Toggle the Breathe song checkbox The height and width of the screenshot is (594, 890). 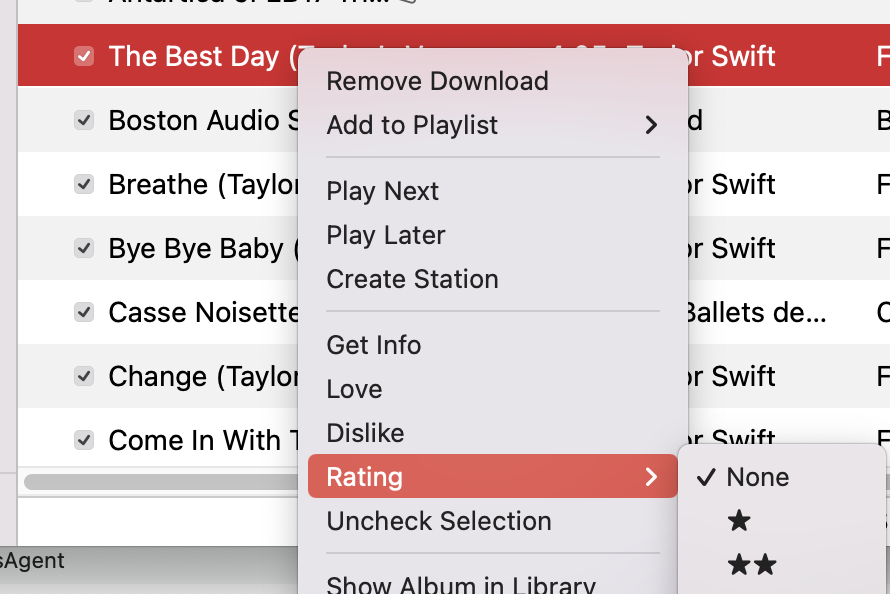tap(84, 184)
